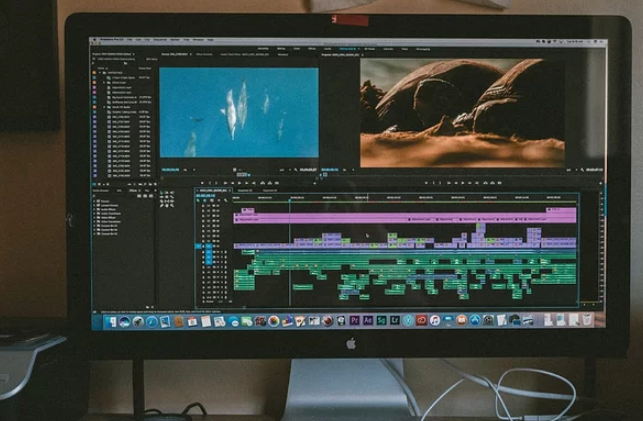643x421 pixels.
Task: Switch to the Assembly workspace
Action: (x=263, y=49)
